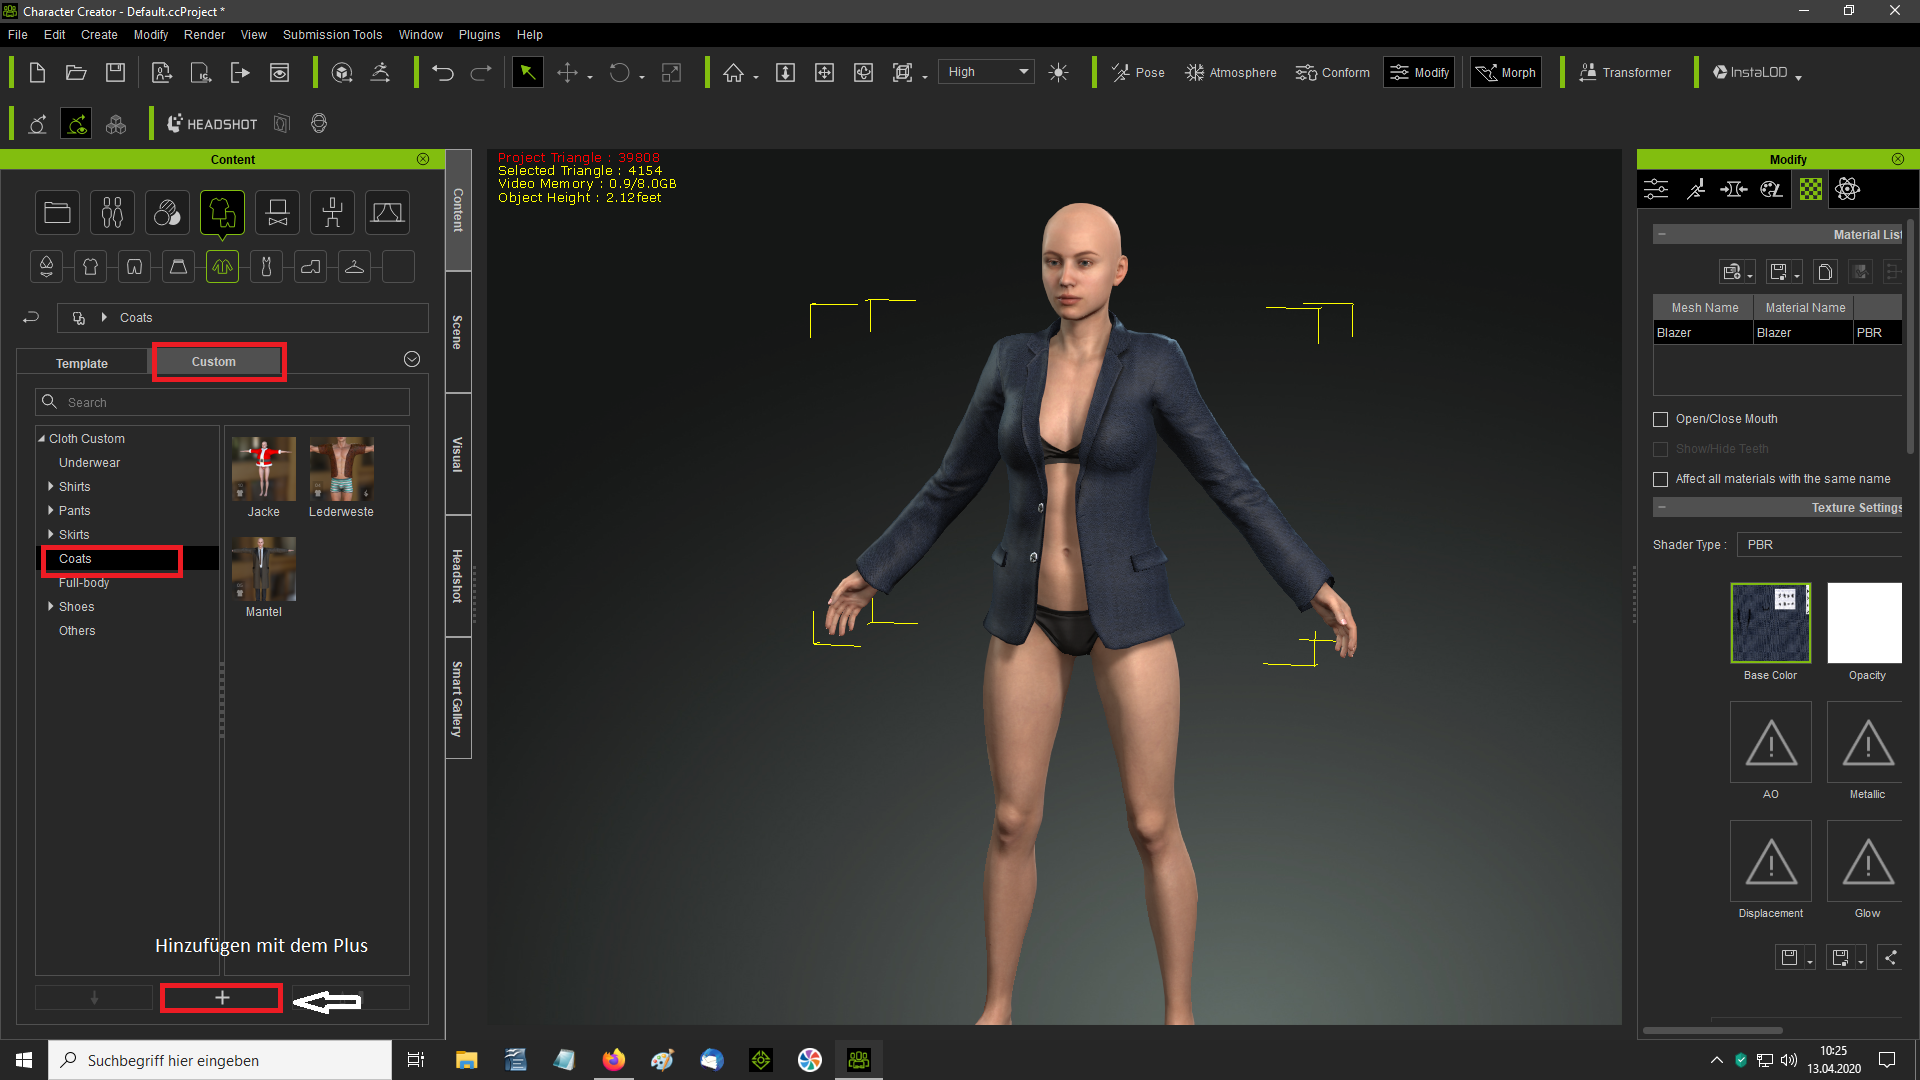Expand the Pants tree node
Image resolution: width=1920 pixels, height=1080 pixels.
pyautogui.click(x=51, y=510)
